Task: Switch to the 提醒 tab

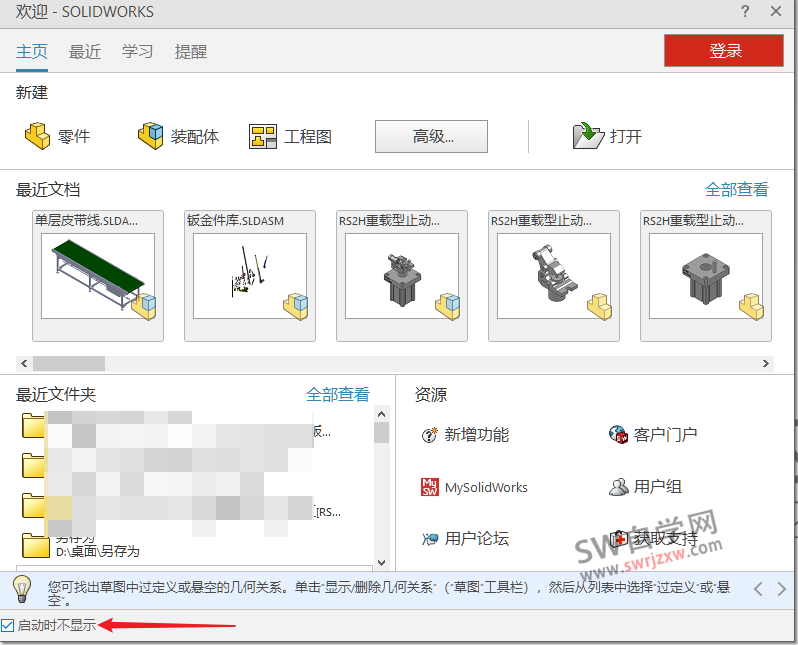Action: click(x=191, y=51)
